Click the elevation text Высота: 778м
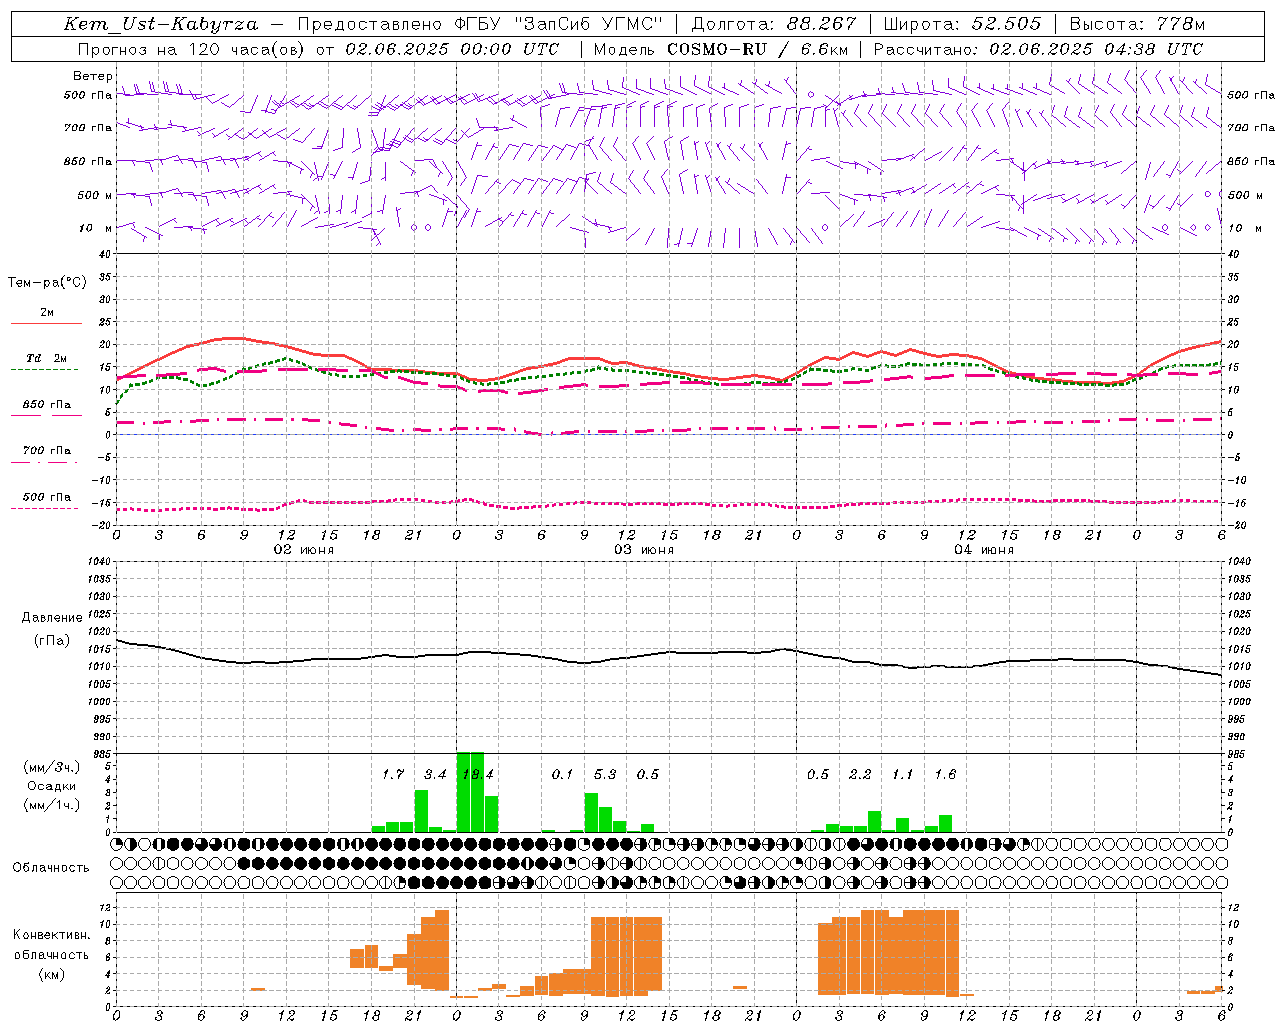Image resolution: width=1280 pixels, height=1024 pixels. point(1137,24)
